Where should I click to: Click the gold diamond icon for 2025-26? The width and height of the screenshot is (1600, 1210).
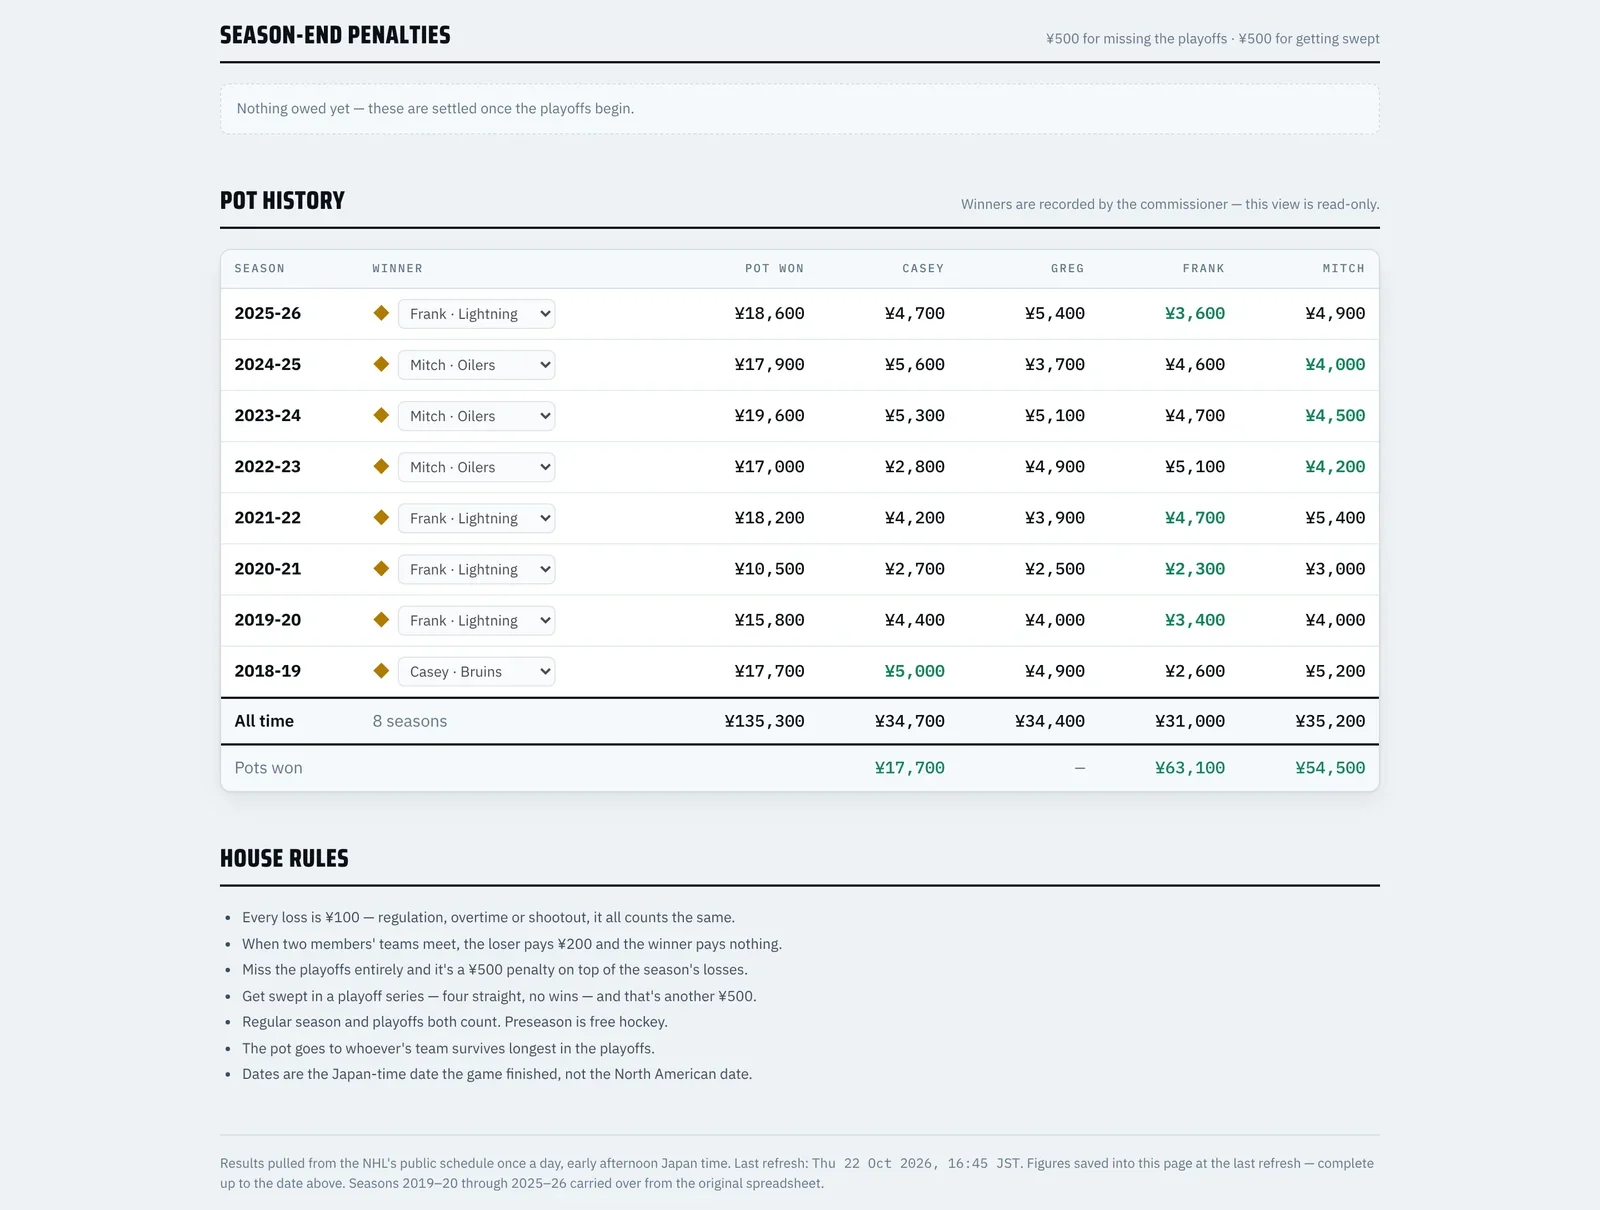click(381, 313)
